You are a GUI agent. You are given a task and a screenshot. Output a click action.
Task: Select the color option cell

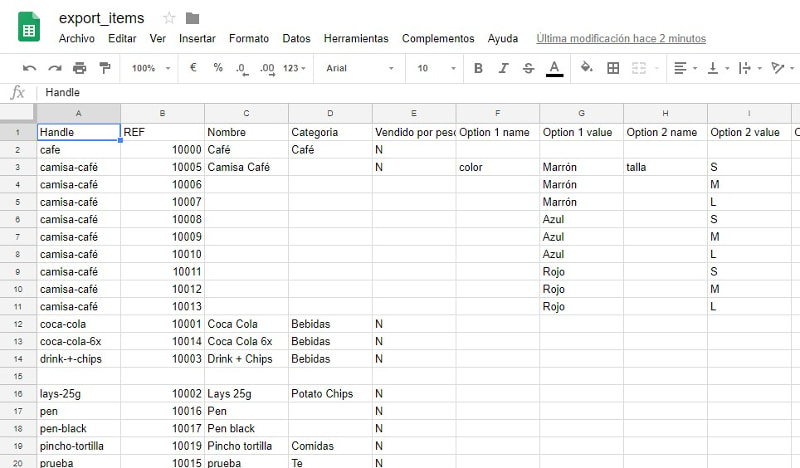click(497, 167)
